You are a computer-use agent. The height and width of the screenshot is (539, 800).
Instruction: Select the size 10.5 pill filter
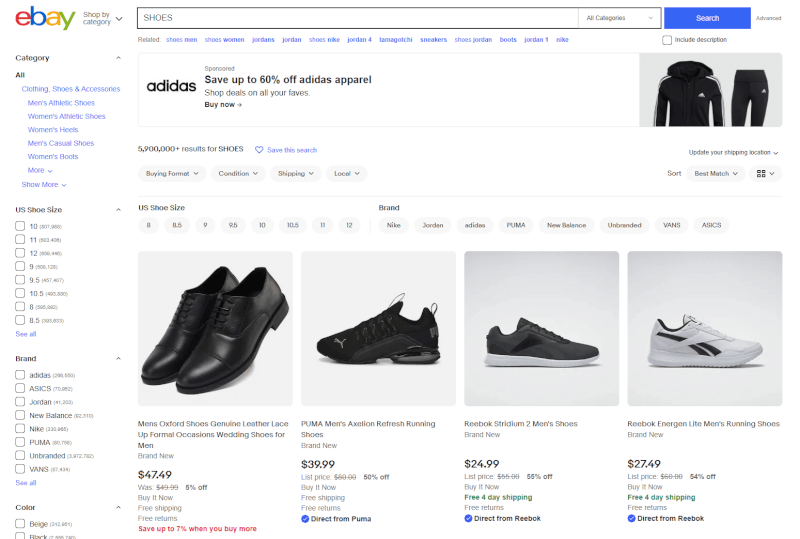coord(292,225)
